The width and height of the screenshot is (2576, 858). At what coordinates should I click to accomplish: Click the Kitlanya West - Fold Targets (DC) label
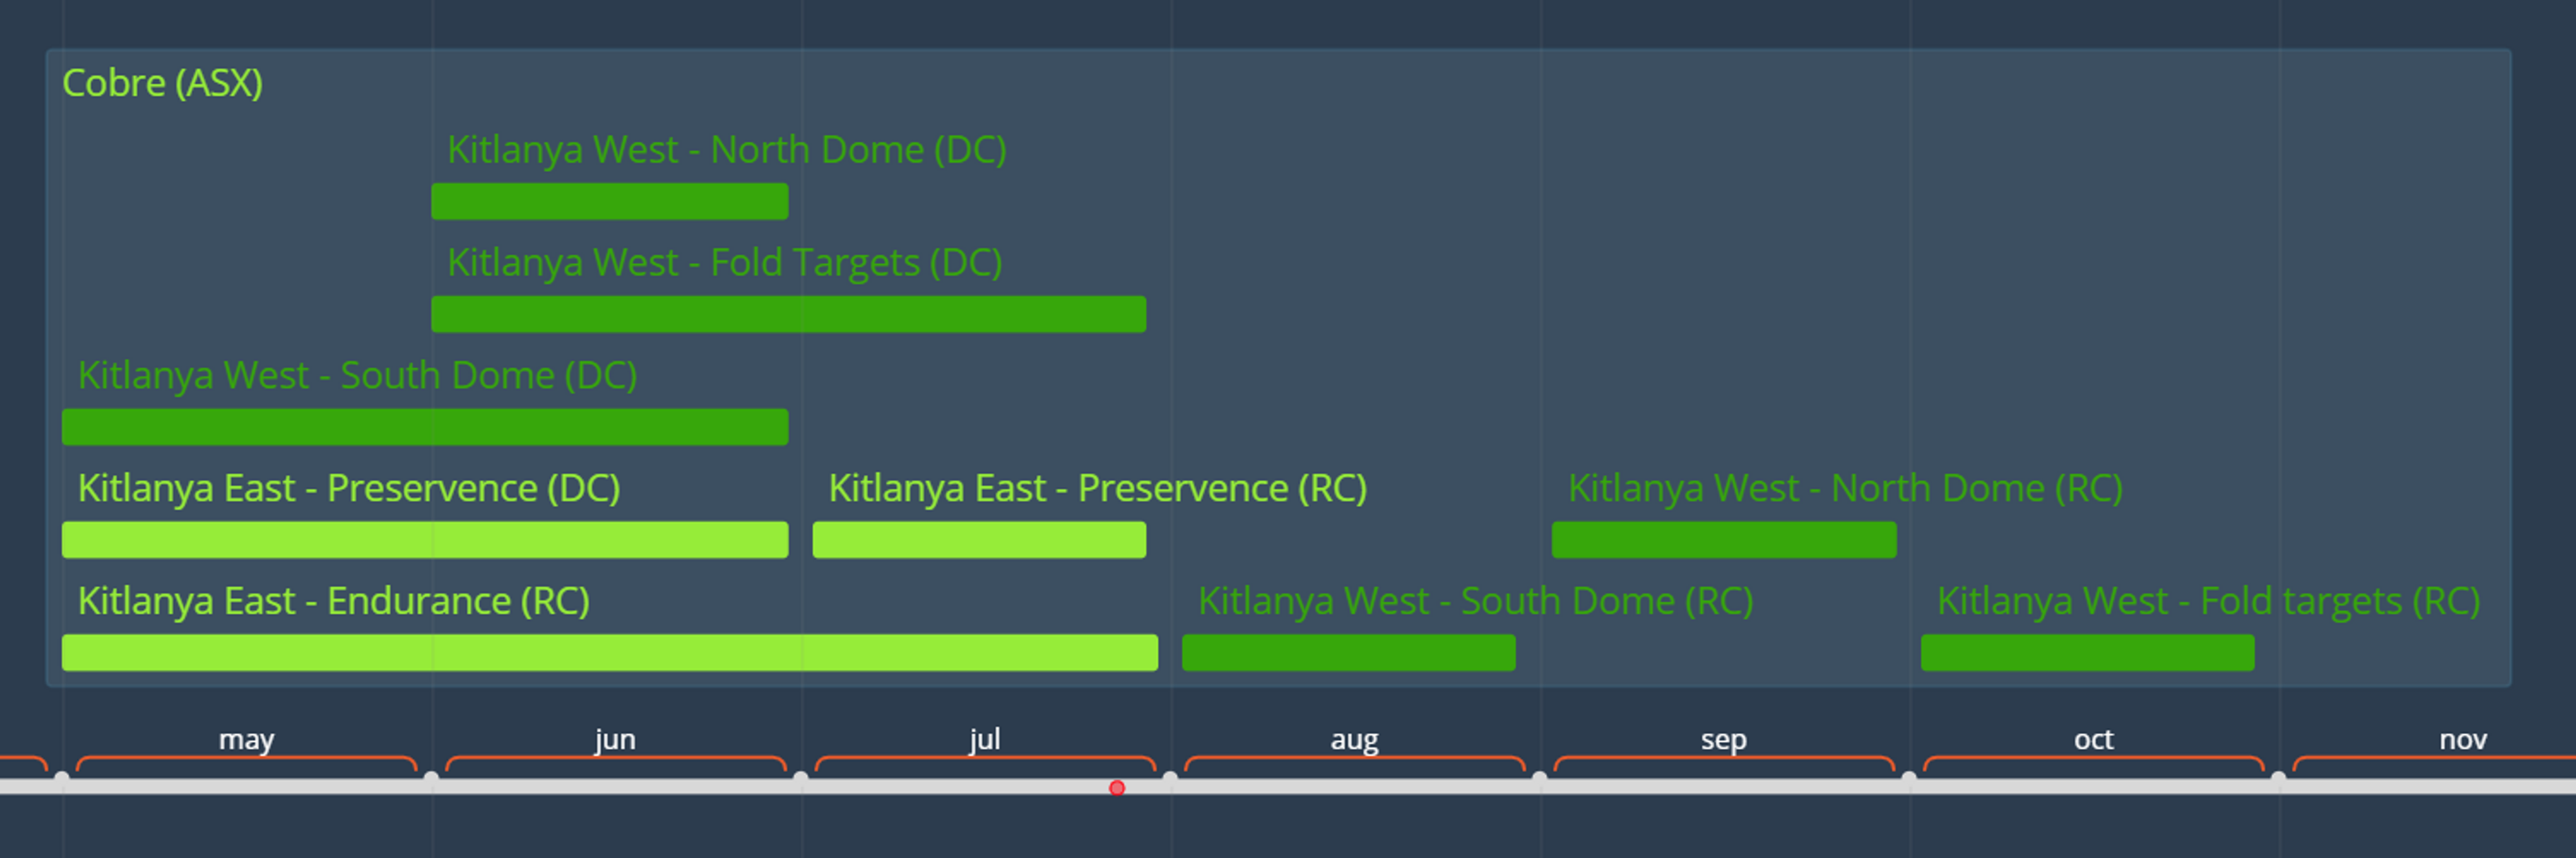click(x=725, y=263)
